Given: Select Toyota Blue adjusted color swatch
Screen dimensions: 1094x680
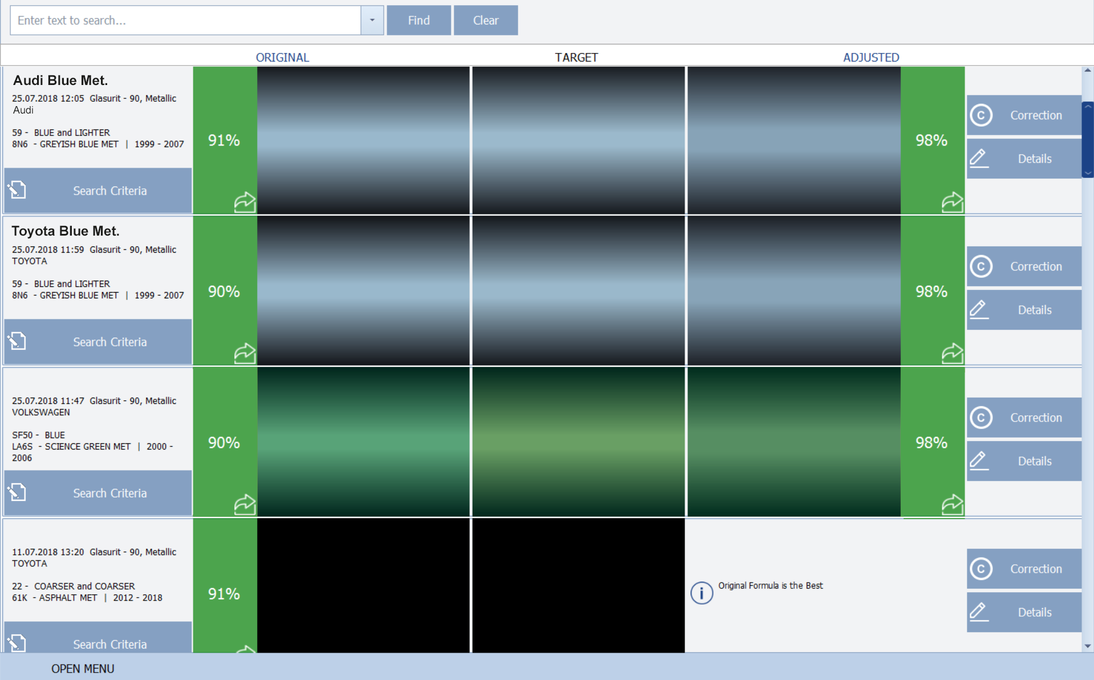Looking at the screenshot, I should tap(794, 290).
